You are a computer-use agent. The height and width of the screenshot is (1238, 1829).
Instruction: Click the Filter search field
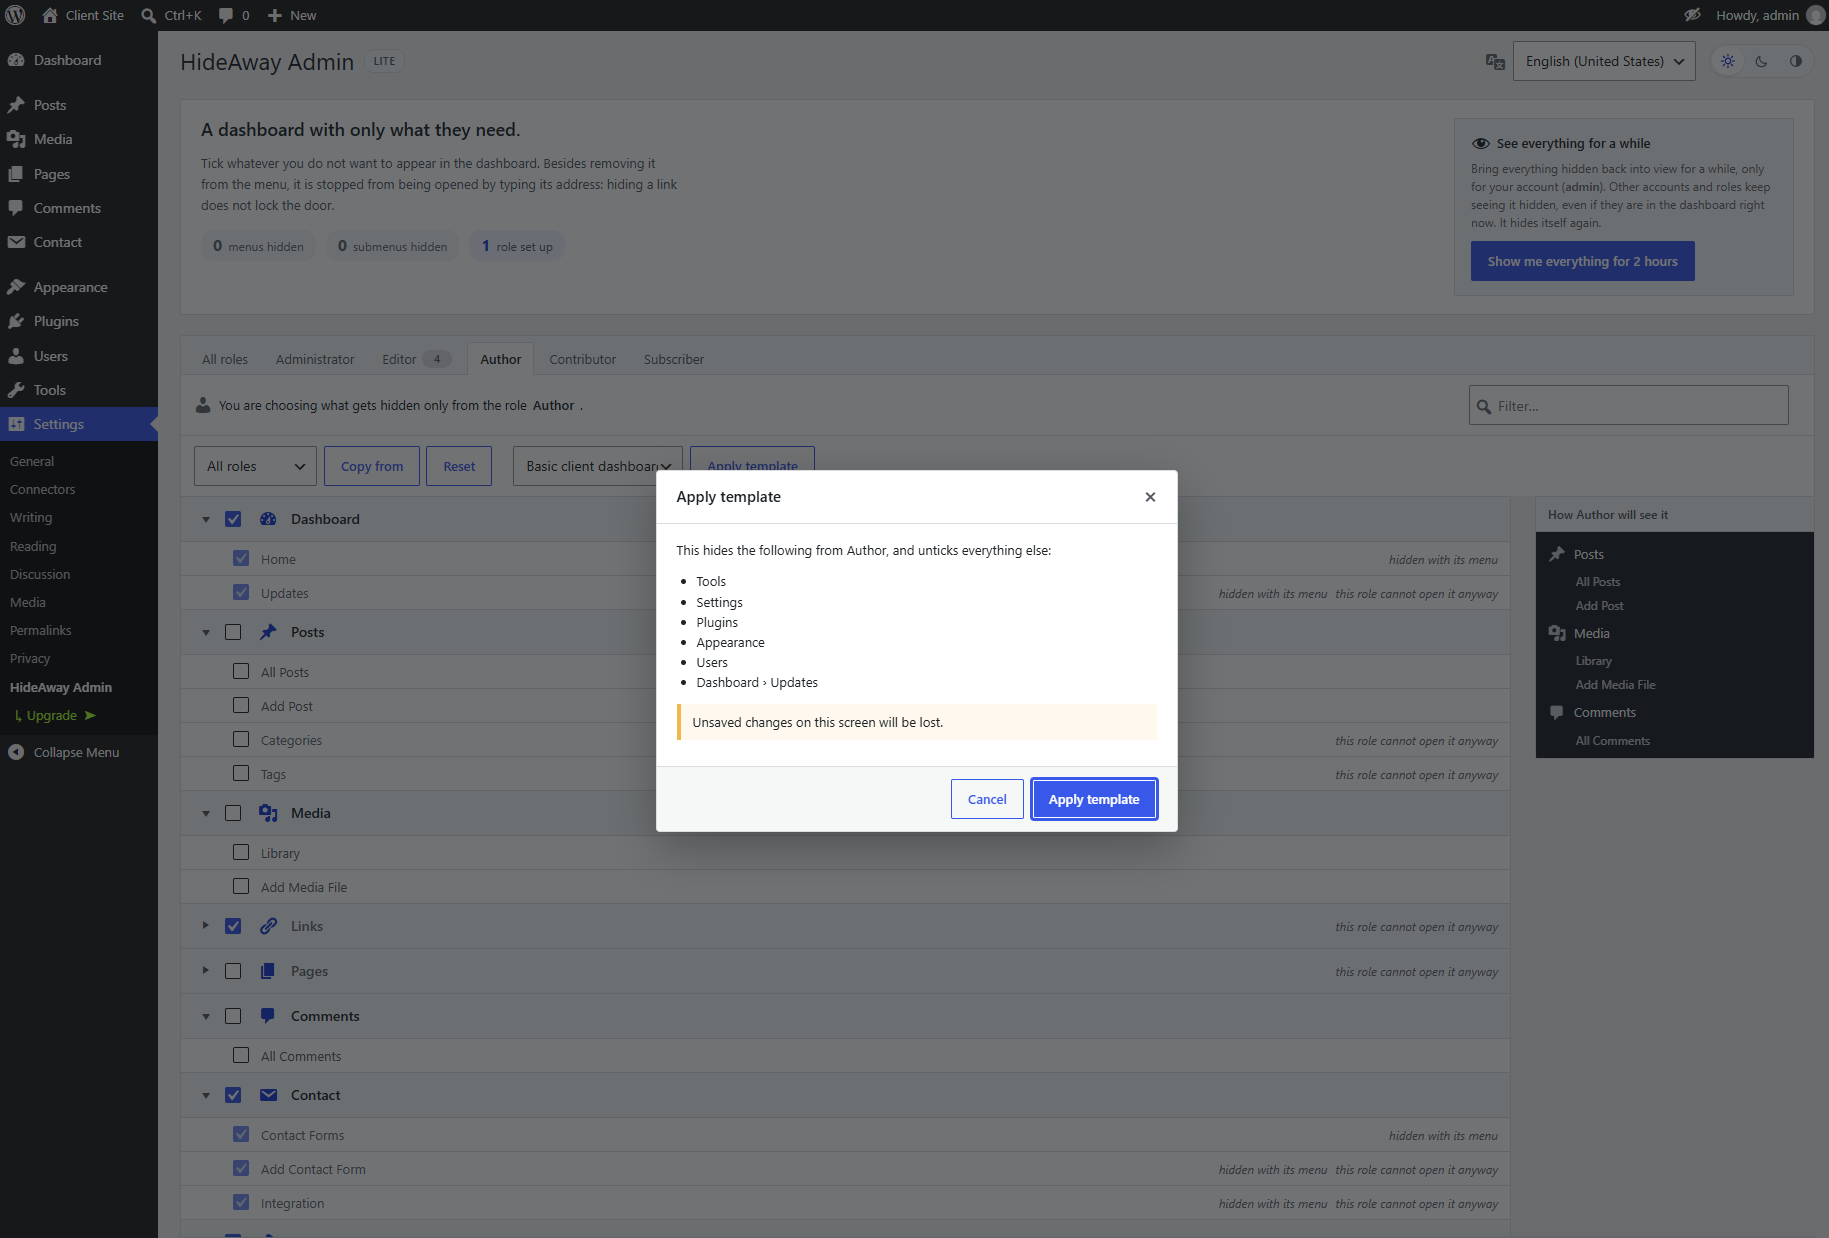click(x=1628, y=405)
